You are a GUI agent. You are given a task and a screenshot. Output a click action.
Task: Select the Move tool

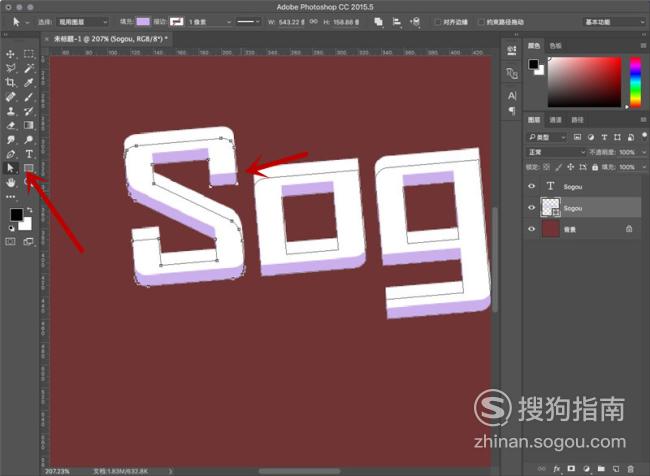(10, 54)
